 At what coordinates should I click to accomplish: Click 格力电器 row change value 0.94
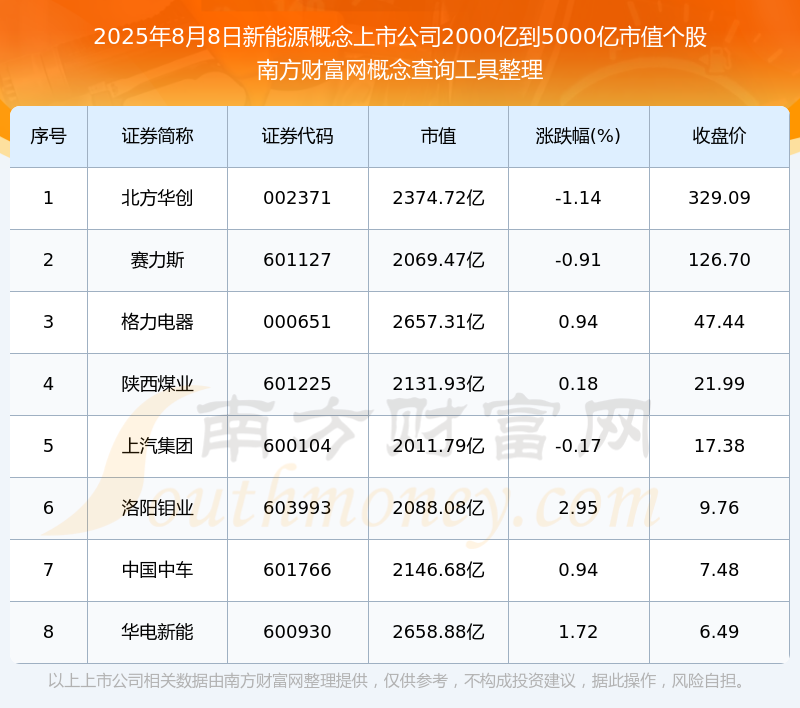pos(578,322)
